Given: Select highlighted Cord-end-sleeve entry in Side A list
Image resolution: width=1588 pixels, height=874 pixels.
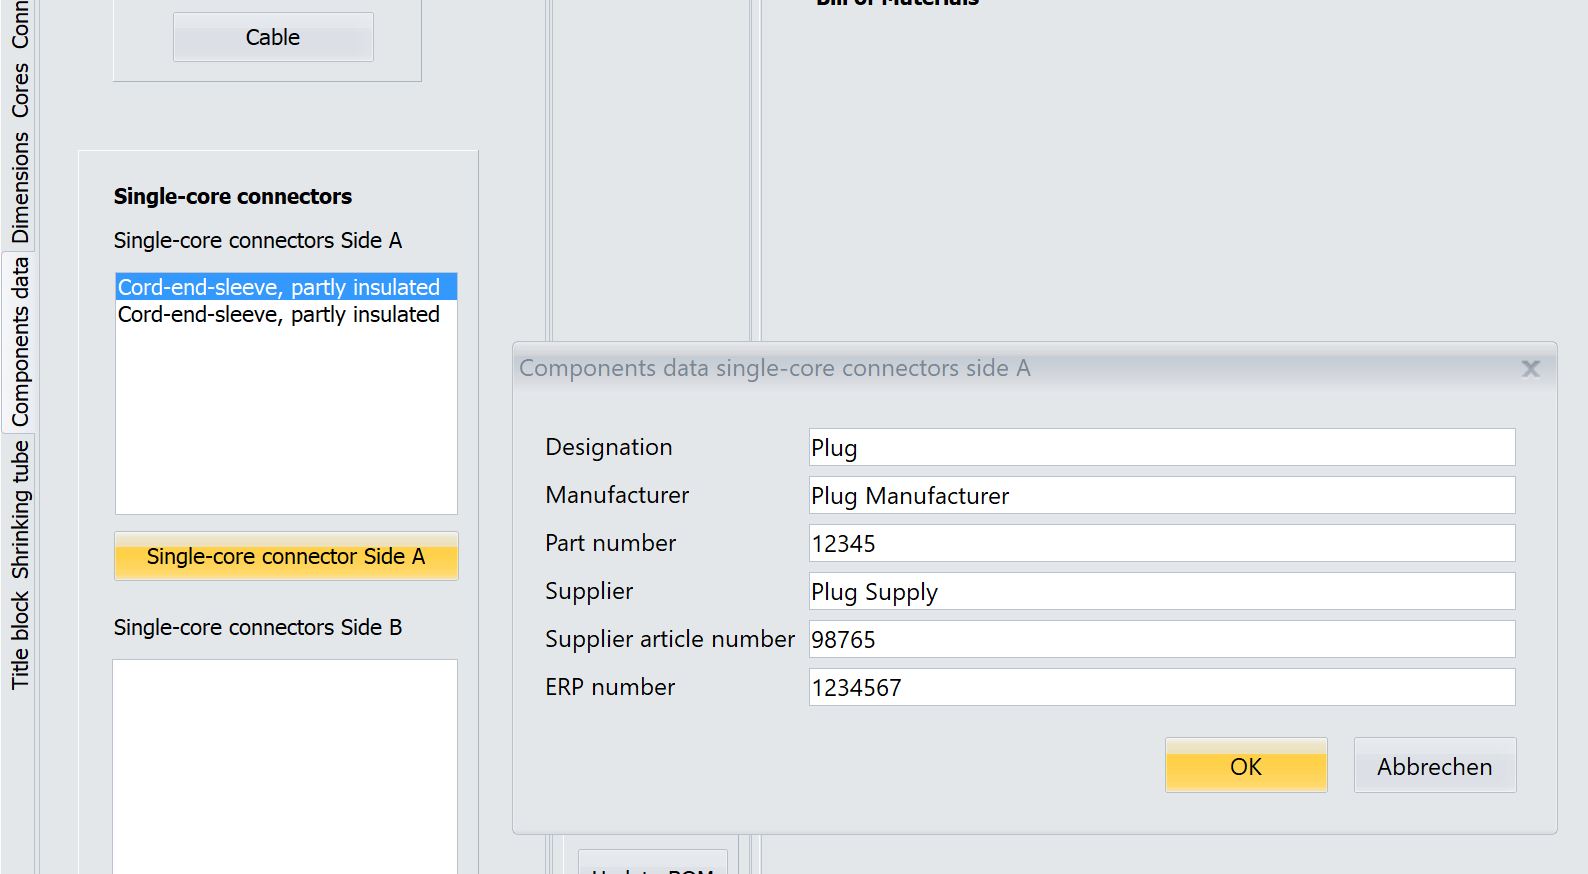Looking at the screenshot, I should point(279,287).
